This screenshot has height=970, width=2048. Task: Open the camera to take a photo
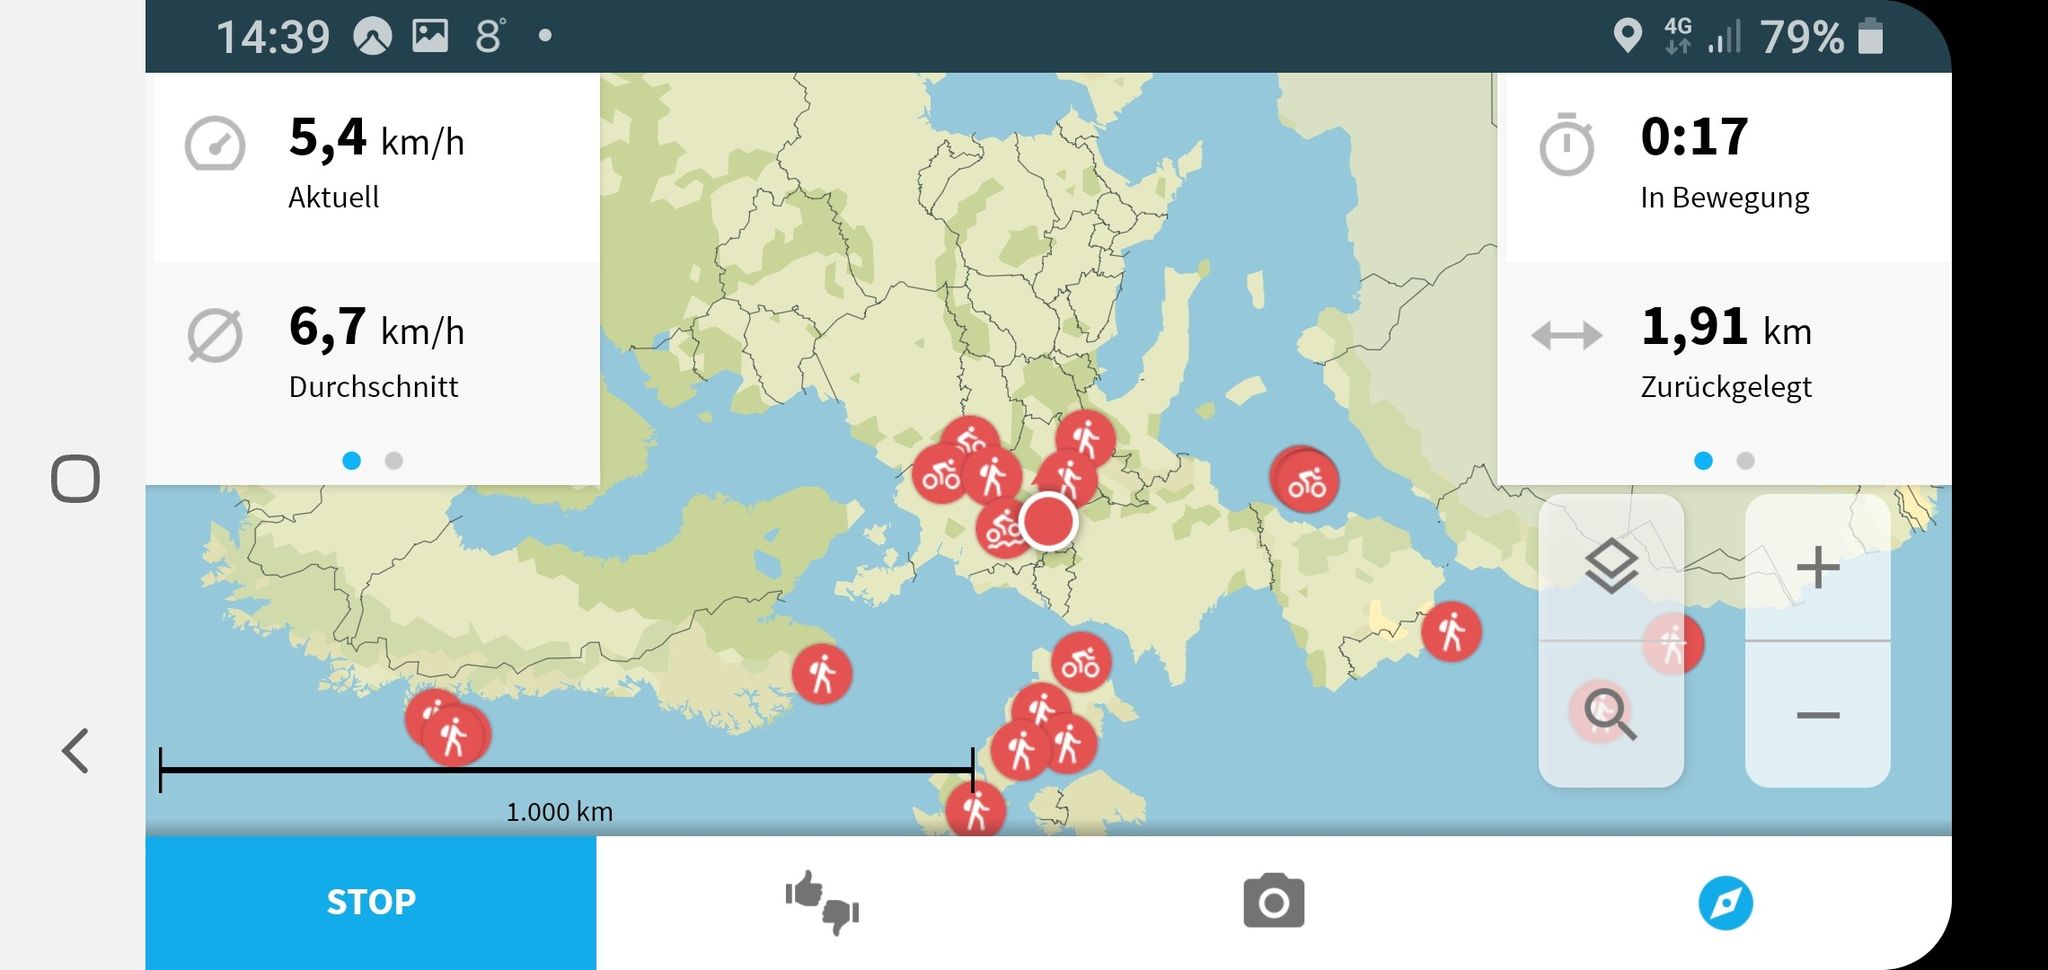1273,902
